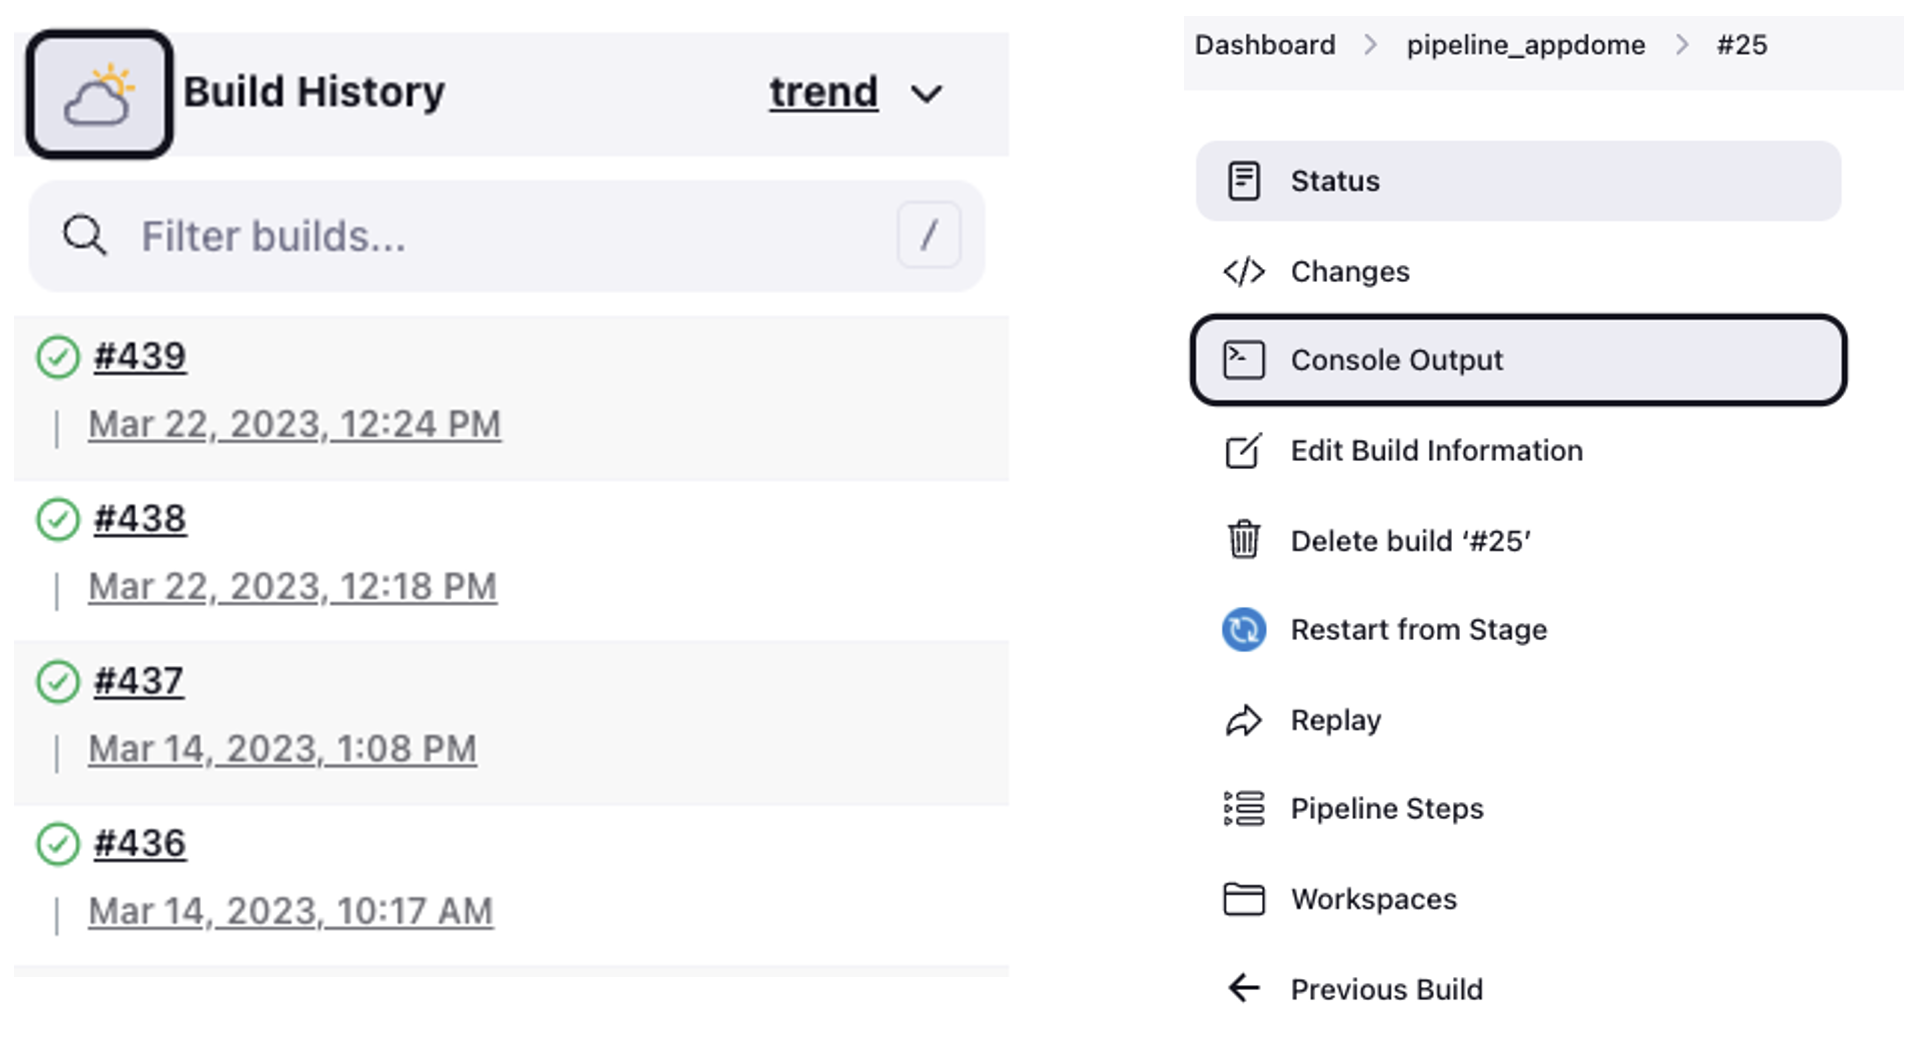The image size is (1918, 1054).
Task: Click the Pipeline Steps list icon
Action: 1243,808
